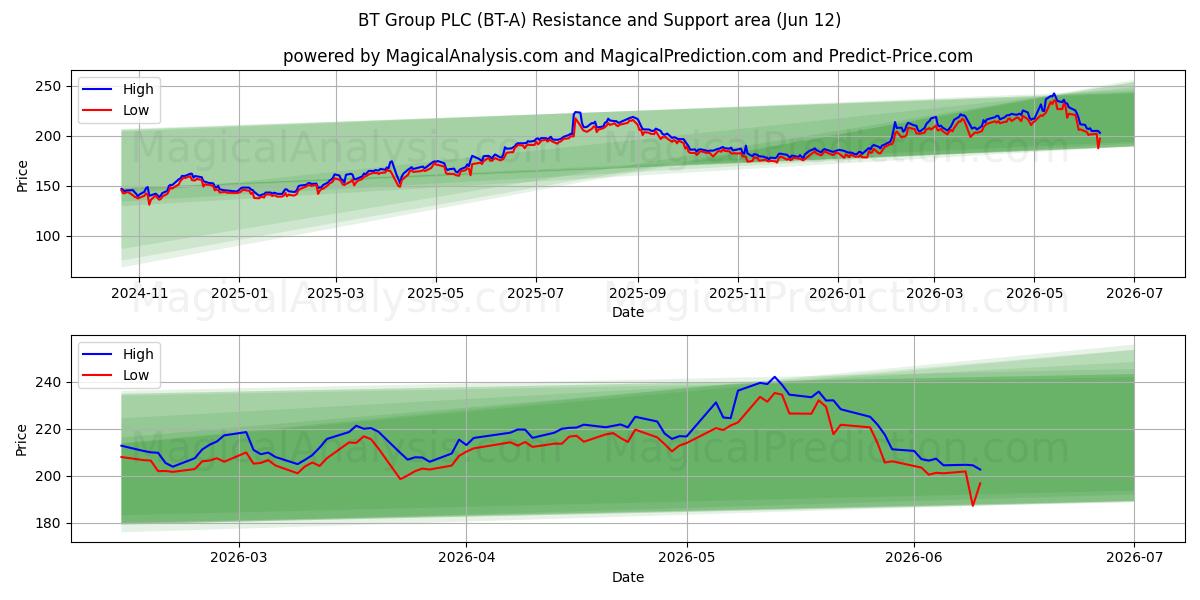The width and height of the screenshot is (1200, 600).
Task: Click the '2026-07' tick label in the top chart
Action: [x=1134, y=294]
